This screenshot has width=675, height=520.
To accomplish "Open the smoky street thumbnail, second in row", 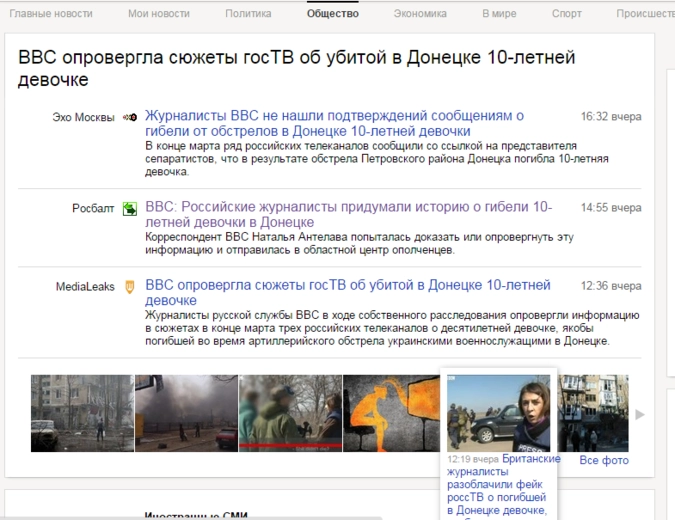I will [x=186, y=413].
